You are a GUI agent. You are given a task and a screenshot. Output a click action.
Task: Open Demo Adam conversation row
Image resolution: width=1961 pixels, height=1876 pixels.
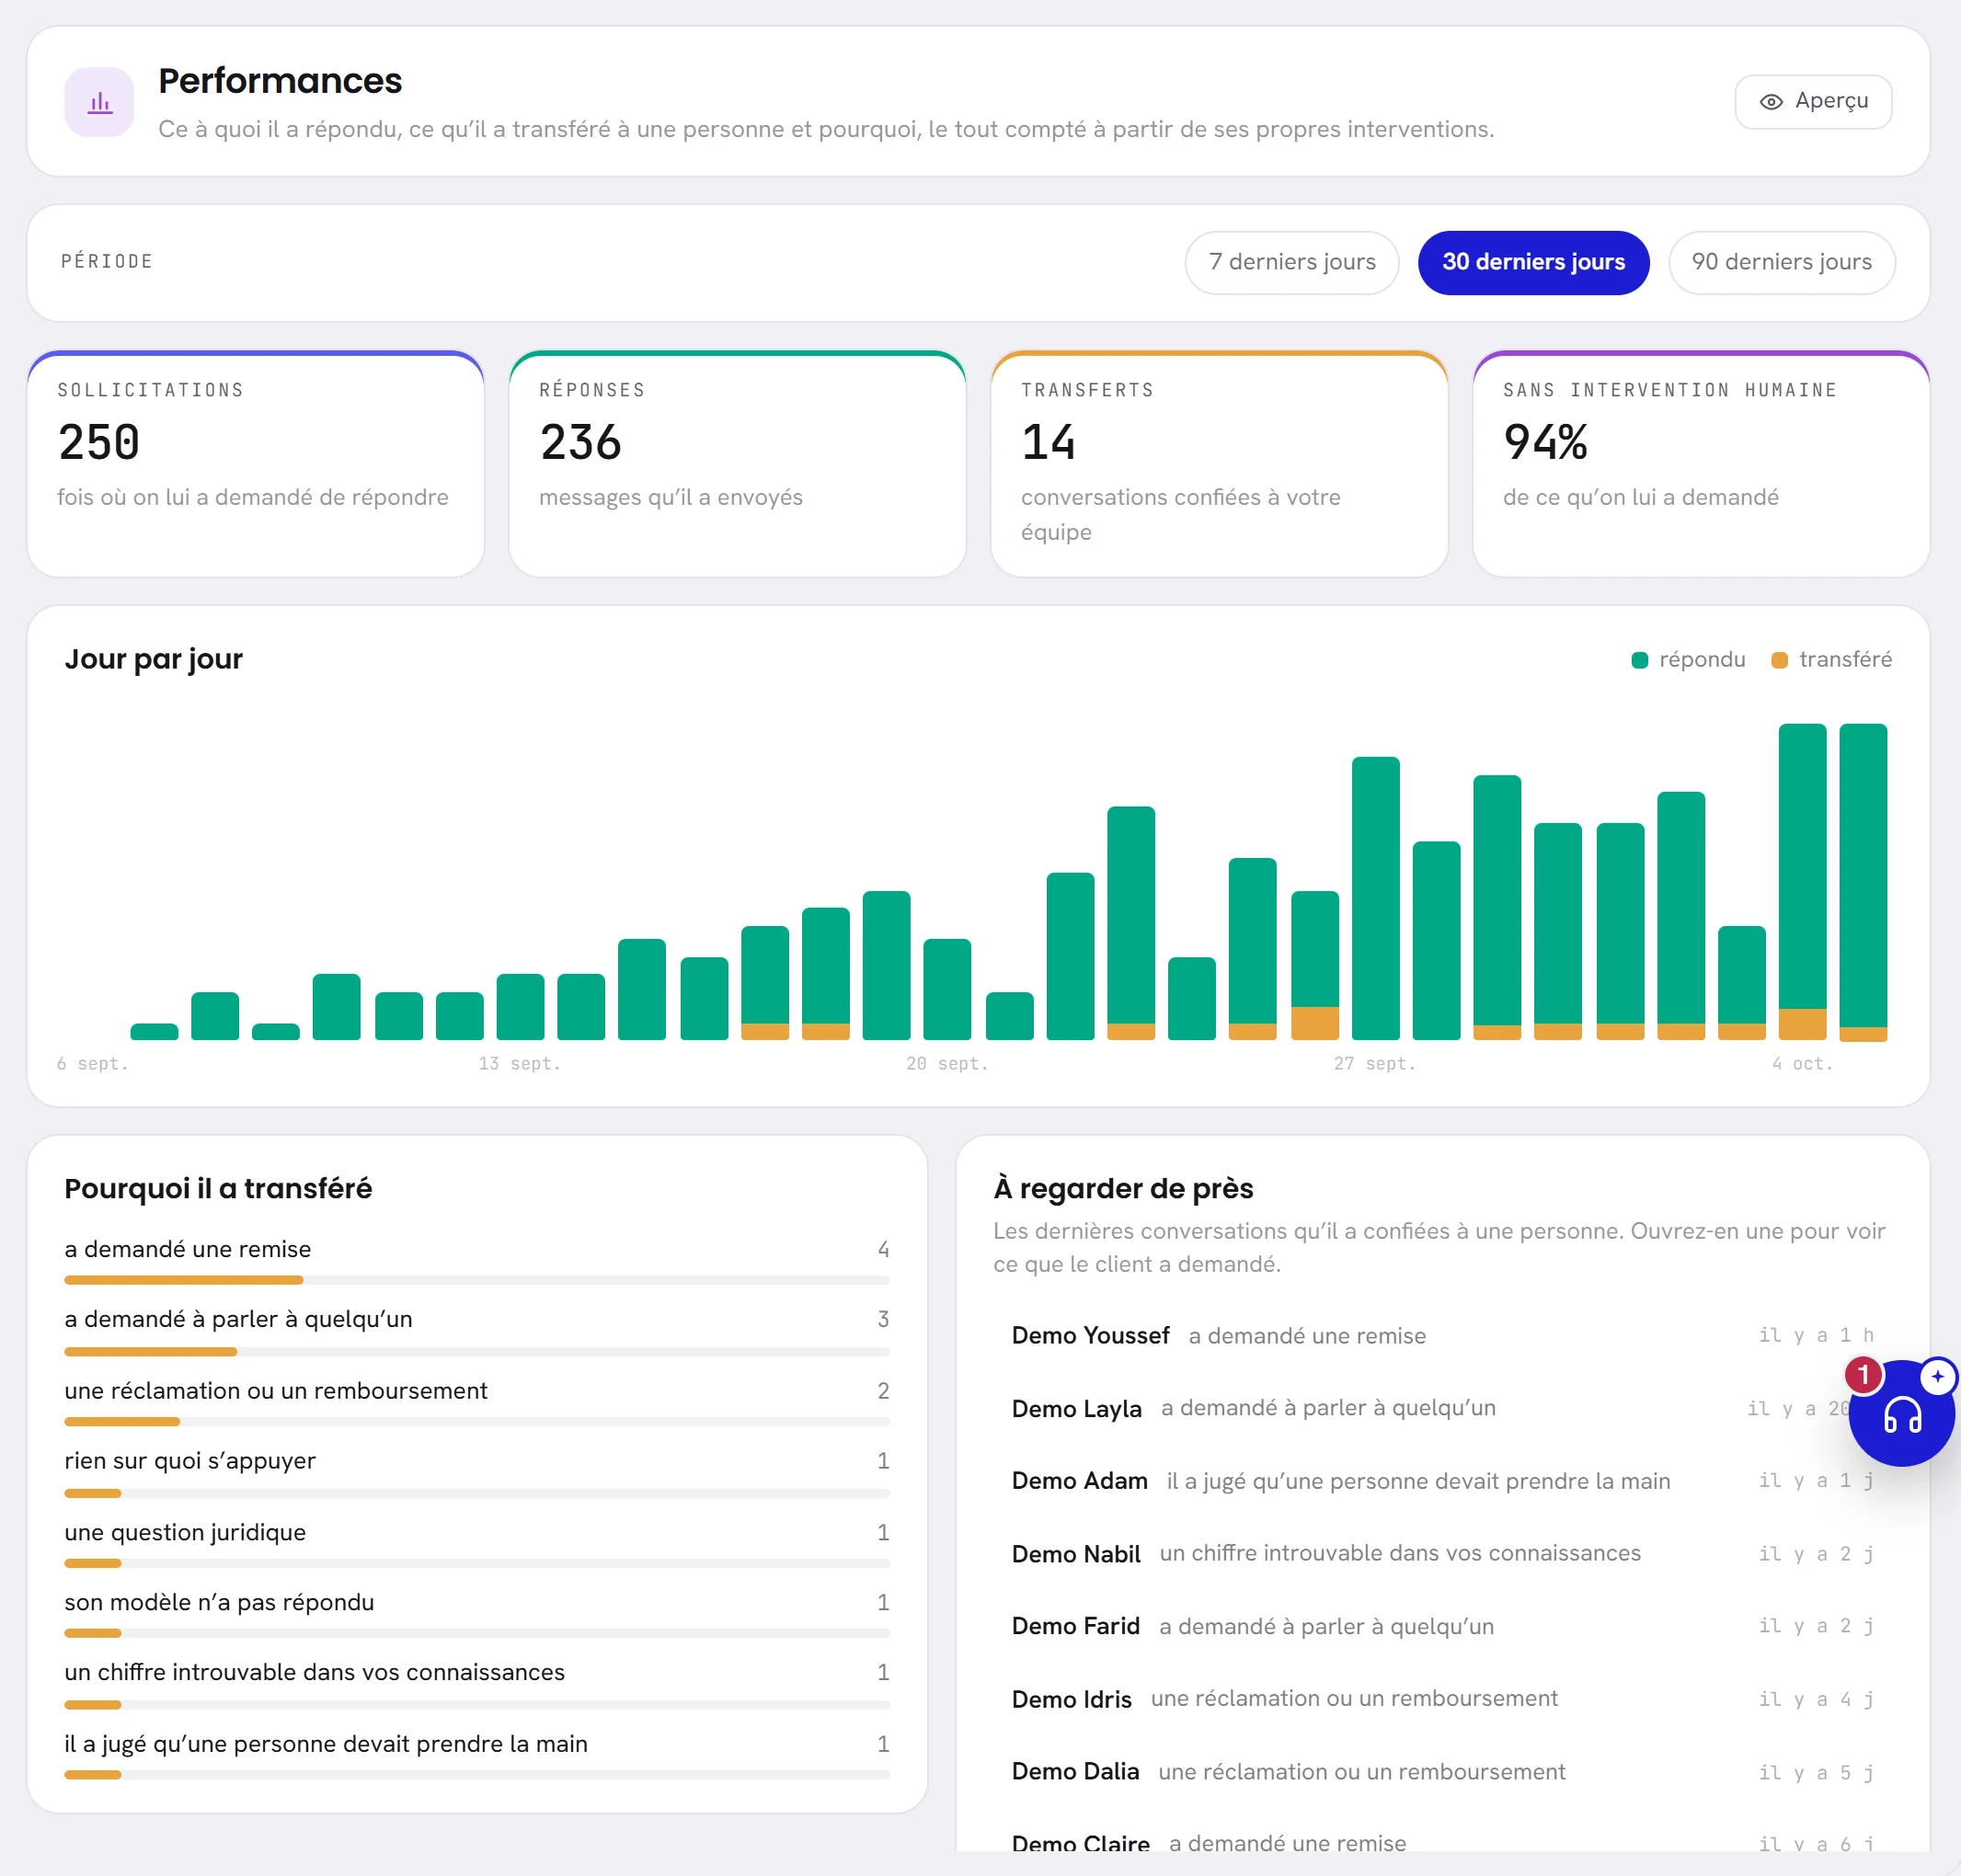click(1442, 1481)
